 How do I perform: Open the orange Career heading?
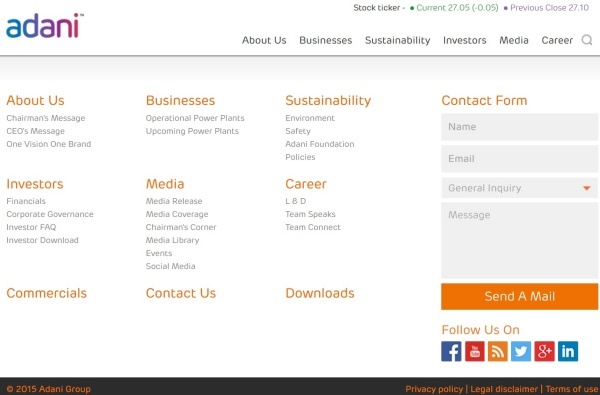click(306, 184)
